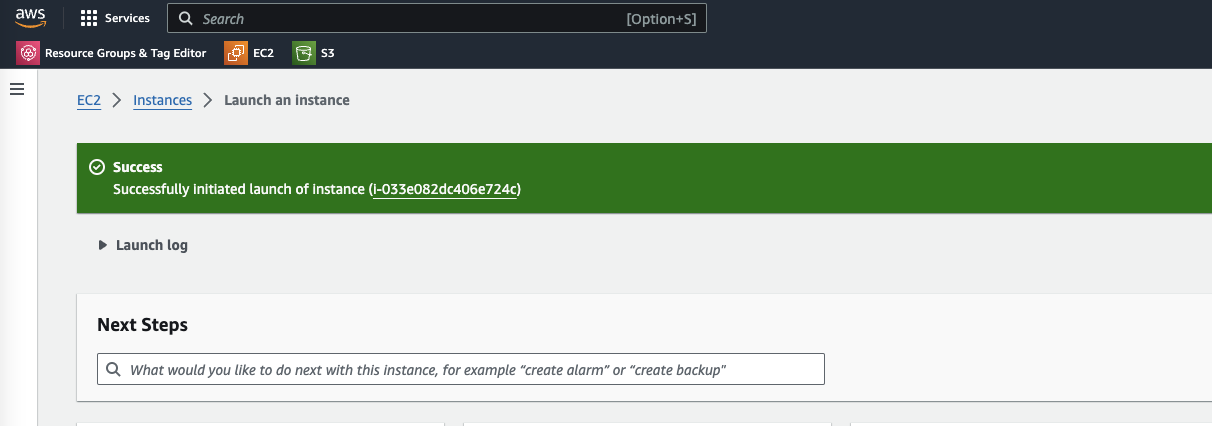Open the S3 favorites bar shortcut
This screenshot has width=1212, height=426.
click(x=327, y=53)
